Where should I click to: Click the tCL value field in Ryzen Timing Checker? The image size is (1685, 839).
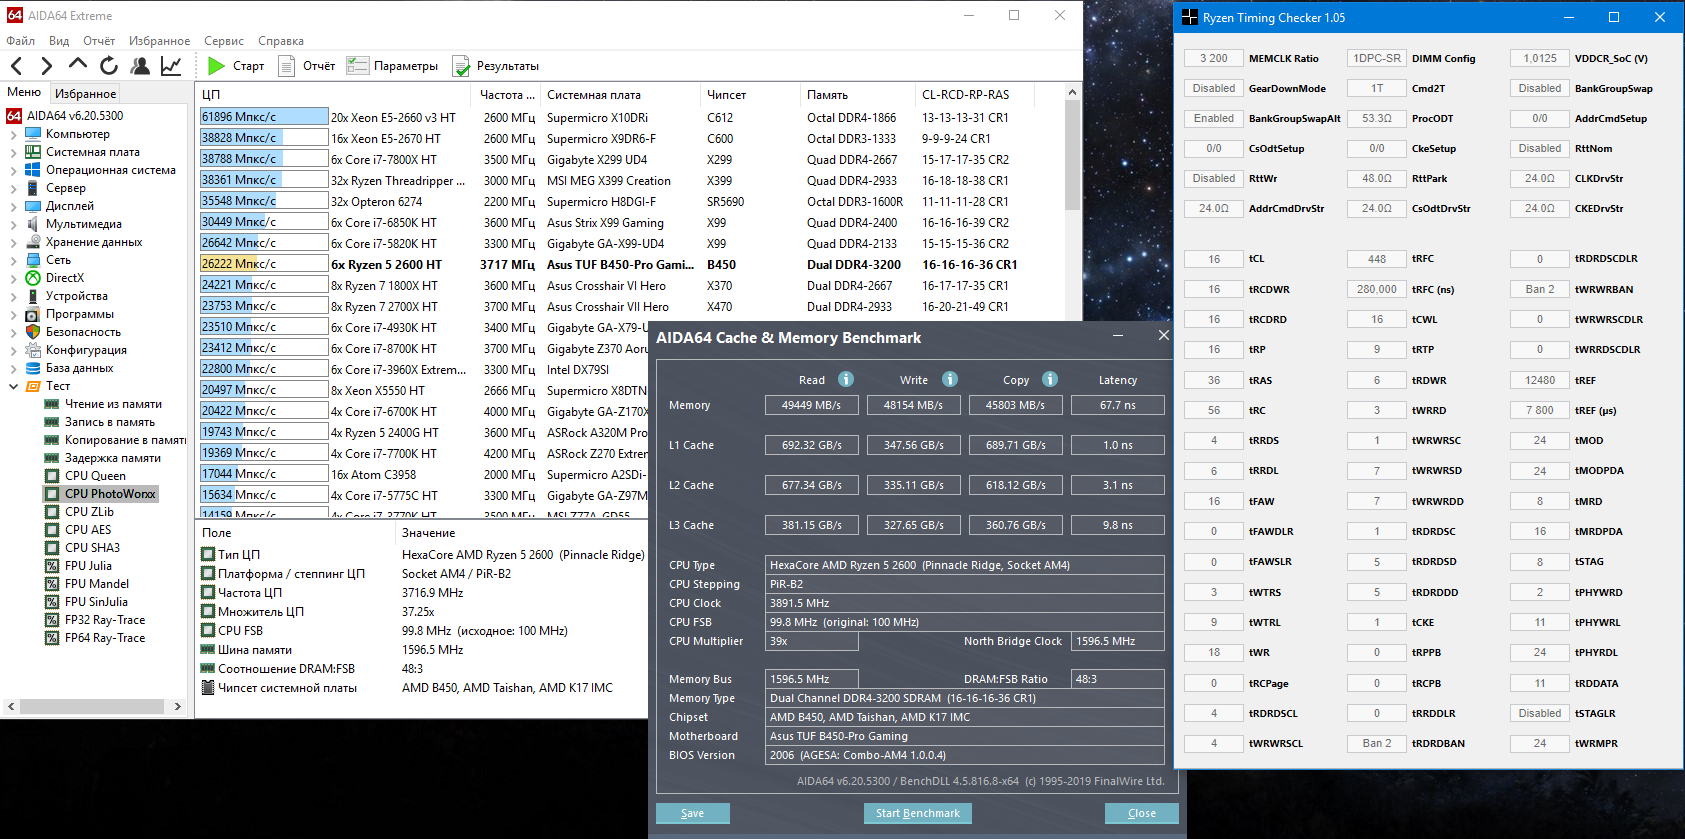click(x=1214, y=259)
